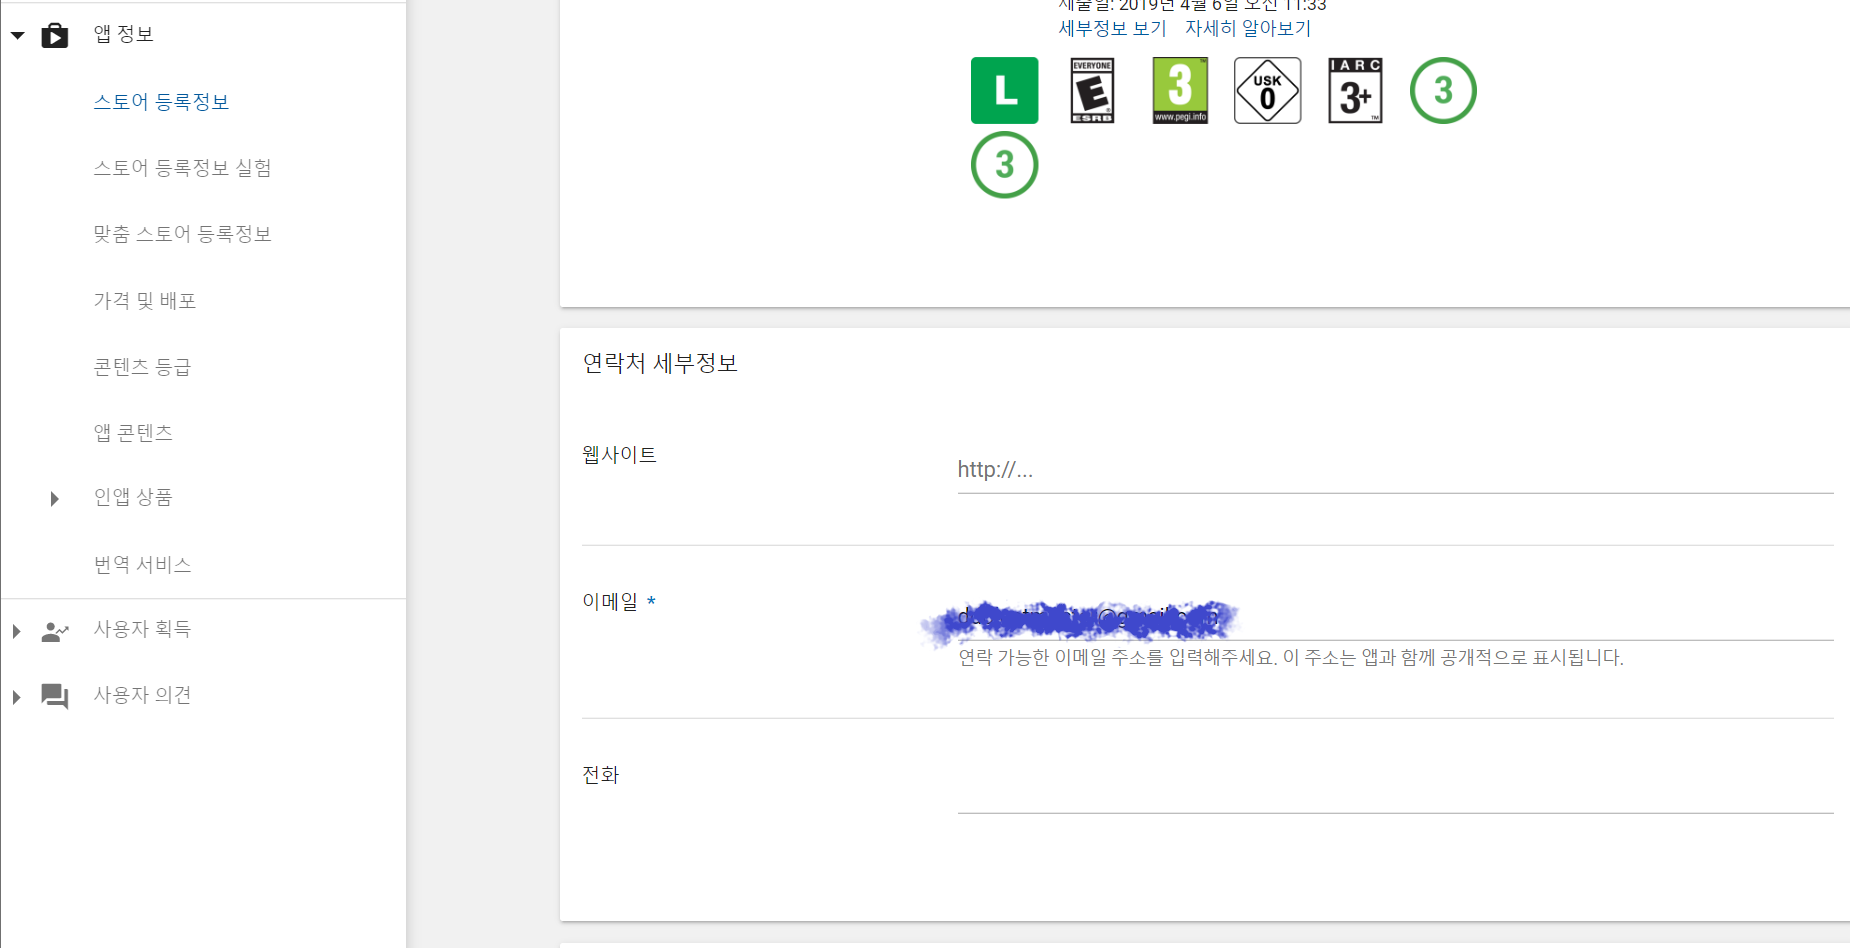Image resolution: width=1850 pixels, height=948 pixels.
Task: Expand the 인앱 상품 submenu arrow
Action: click(x=54, y=498)
